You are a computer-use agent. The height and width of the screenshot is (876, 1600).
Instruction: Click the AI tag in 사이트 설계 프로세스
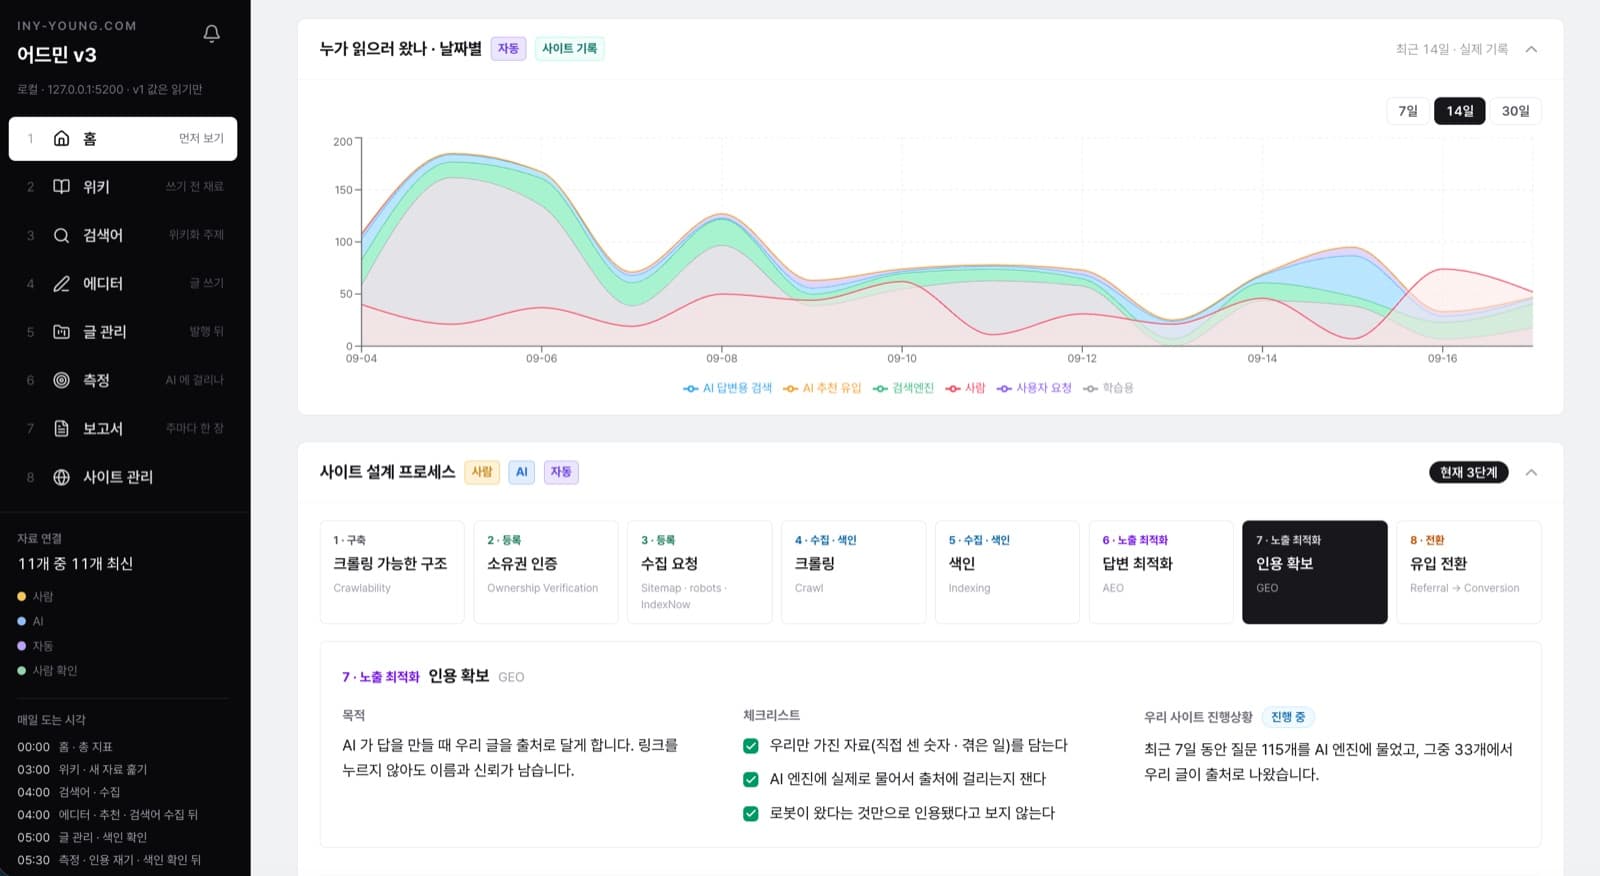click(x=521, y=472)
